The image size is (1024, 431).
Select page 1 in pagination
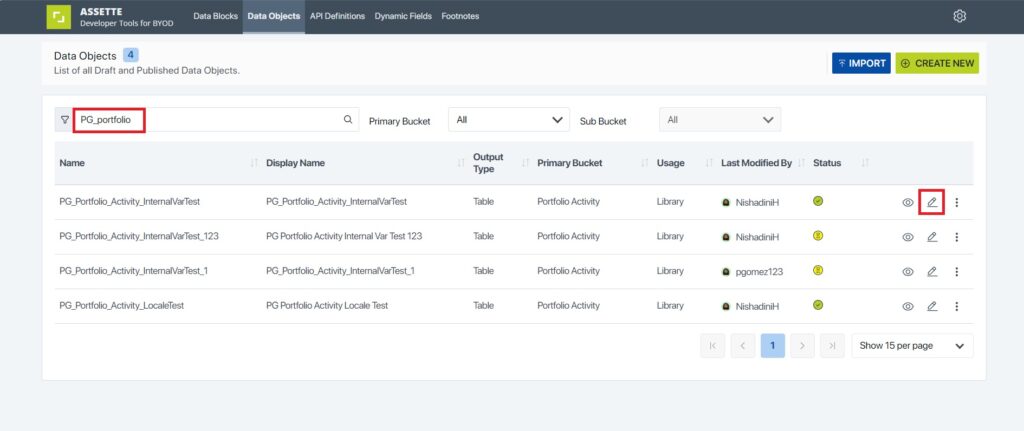pyautogui.click(x=773, y=346)
